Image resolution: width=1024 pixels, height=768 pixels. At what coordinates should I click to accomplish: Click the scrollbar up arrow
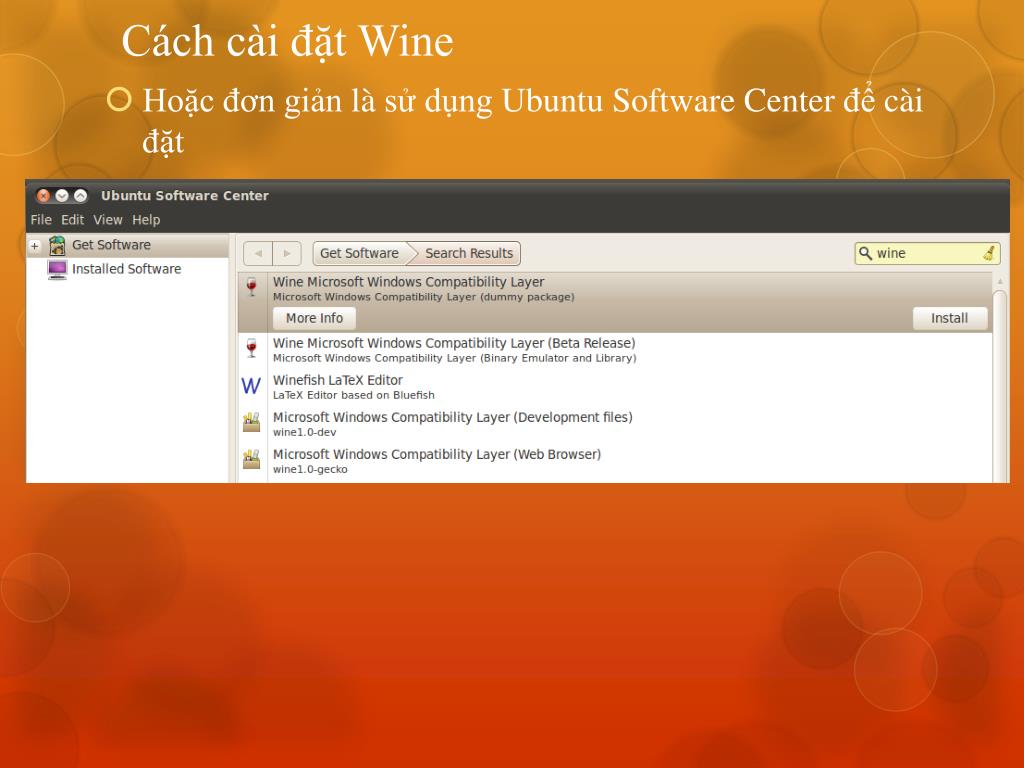coord(1000,281)
